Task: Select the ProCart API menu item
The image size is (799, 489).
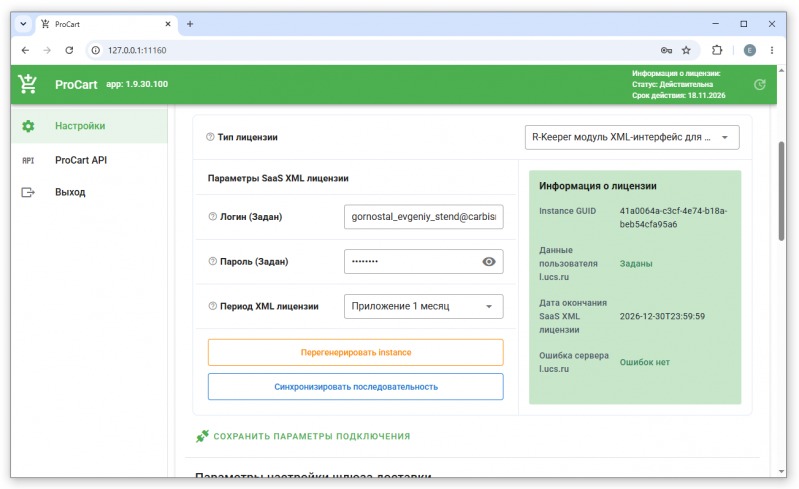Action: point(81,160)
